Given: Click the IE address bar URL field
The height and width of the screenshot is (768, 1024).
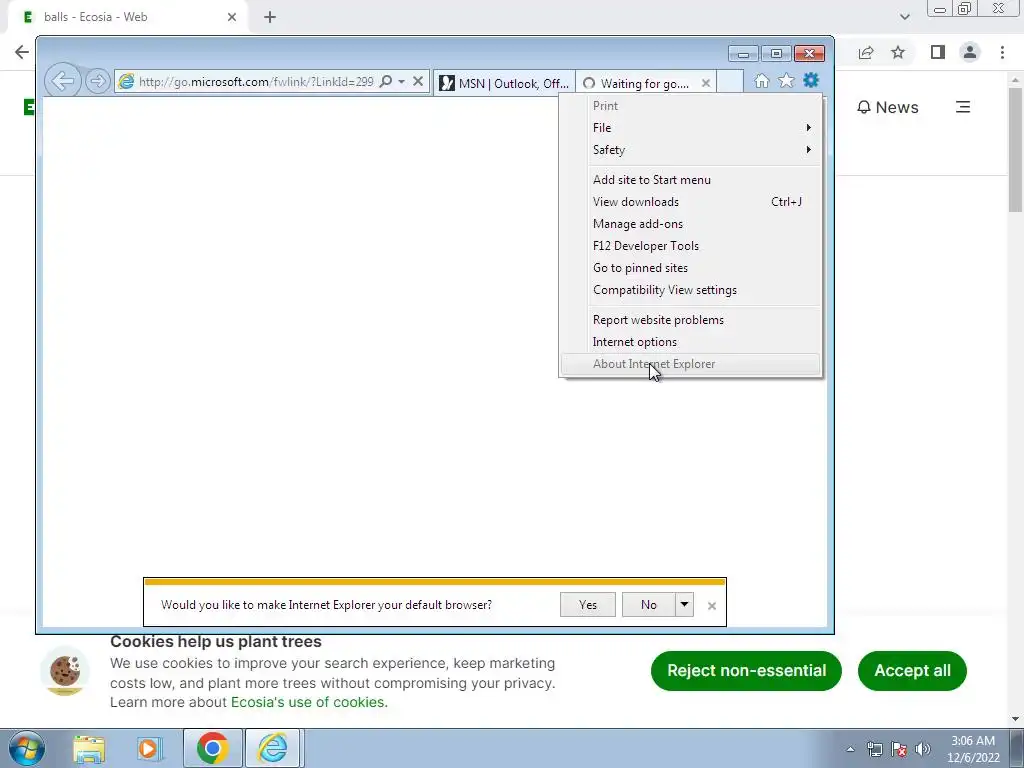Looking at the screenshot, I should [255, 82].
